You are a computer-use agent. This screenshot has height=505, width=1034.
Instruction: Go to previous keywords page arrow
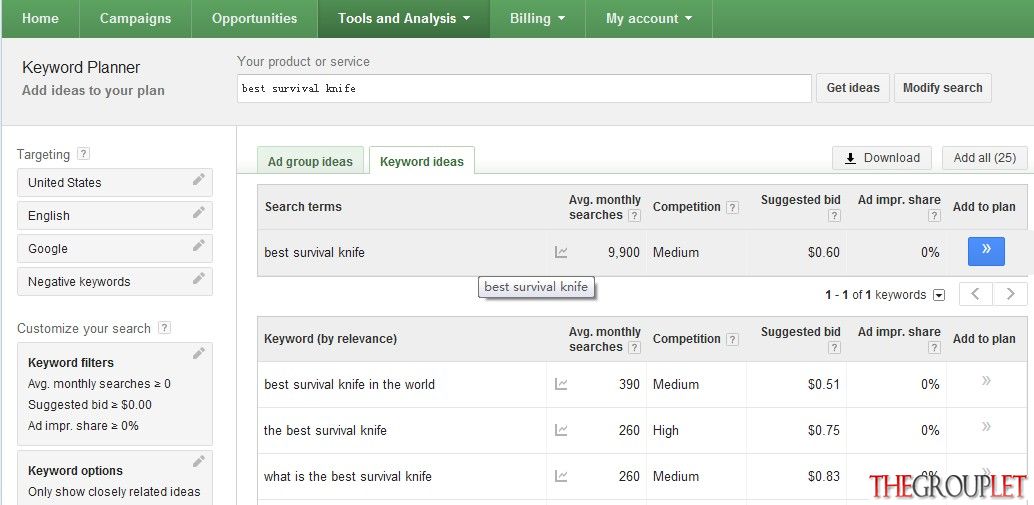[x=976, y=294]
